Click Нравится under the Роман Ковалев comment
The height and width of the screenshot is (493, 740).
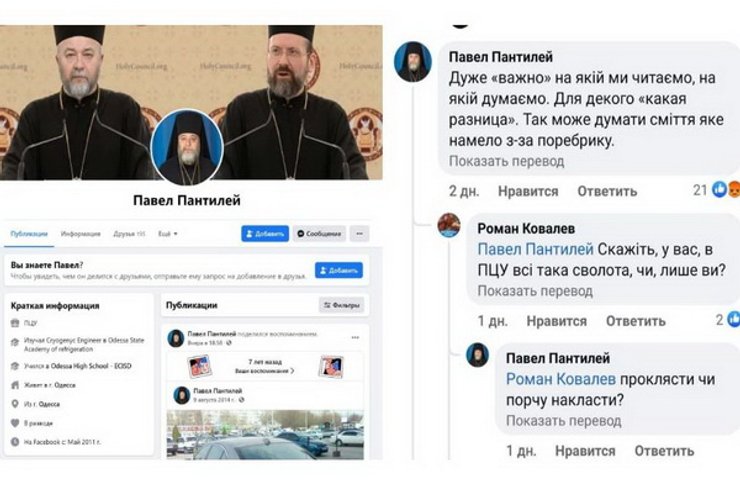(556, 321)
